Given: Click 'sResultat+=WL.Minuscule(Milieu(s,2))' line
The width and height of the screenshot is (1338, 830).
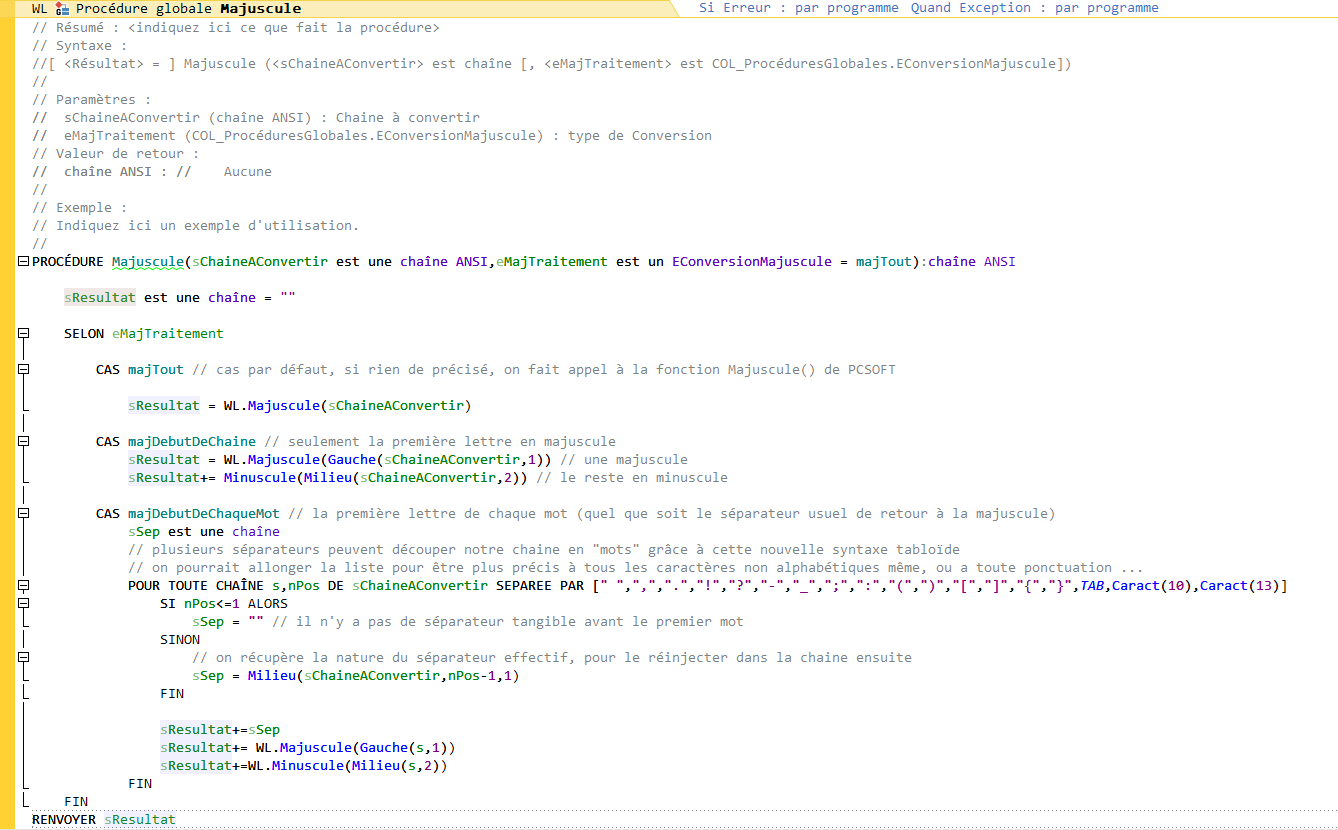Looking at the screenshot, I should pyautogui.click(x=304, y=766).
